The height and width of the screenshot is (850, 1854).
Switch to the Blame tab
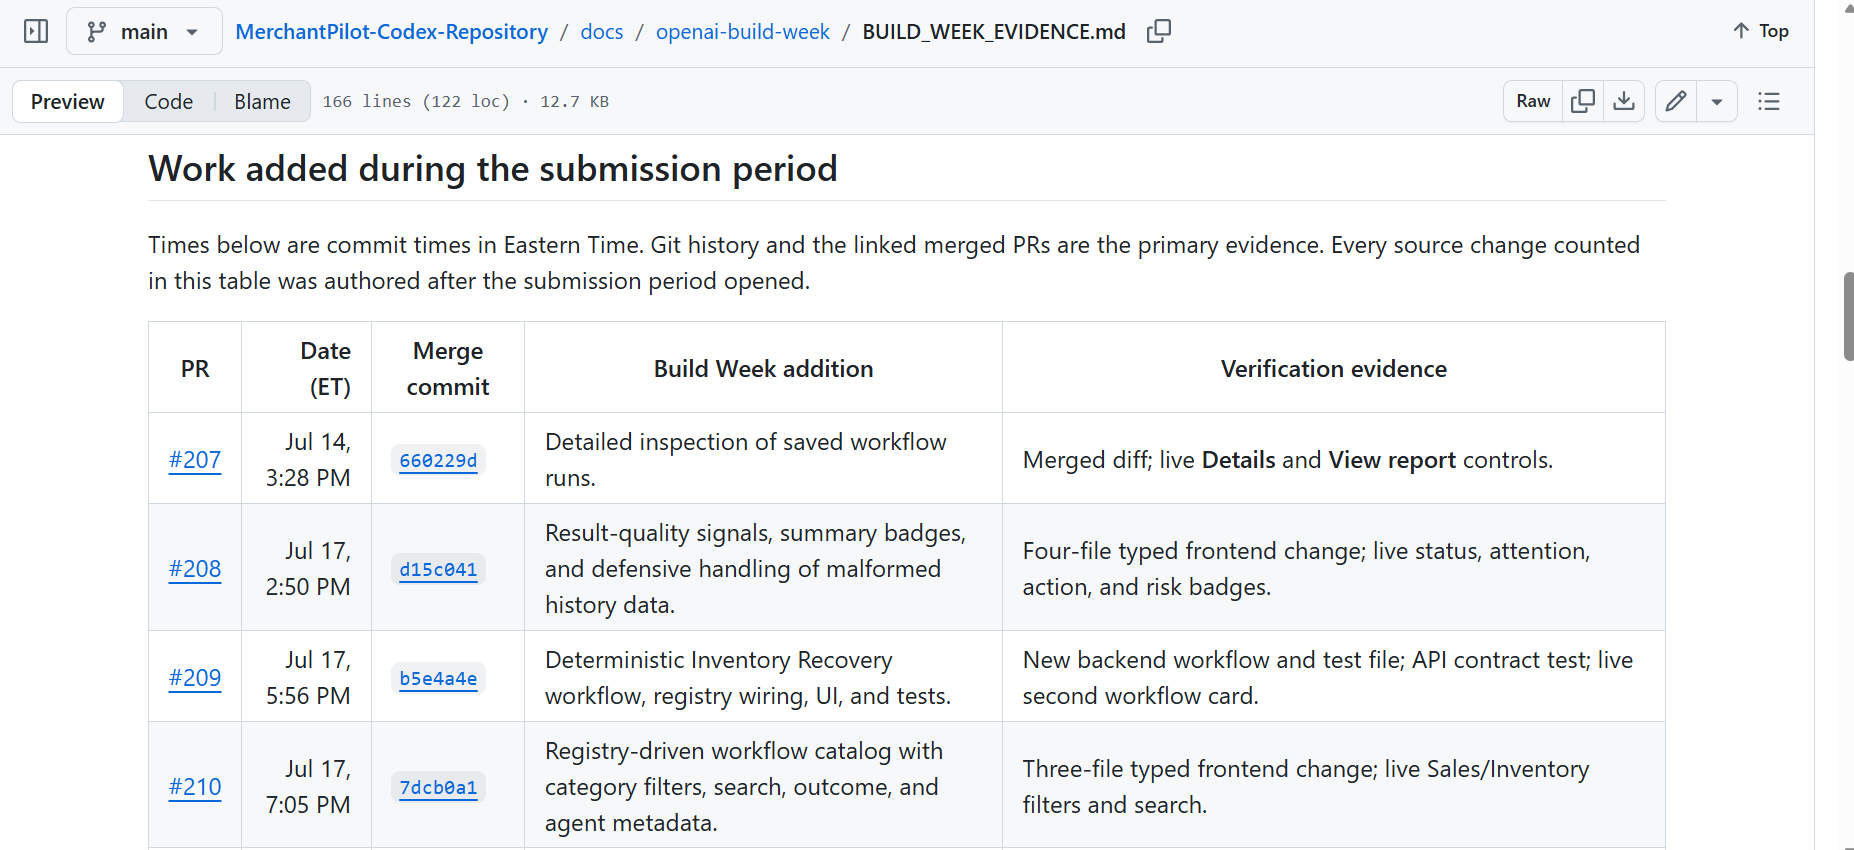tap(262, 101)
